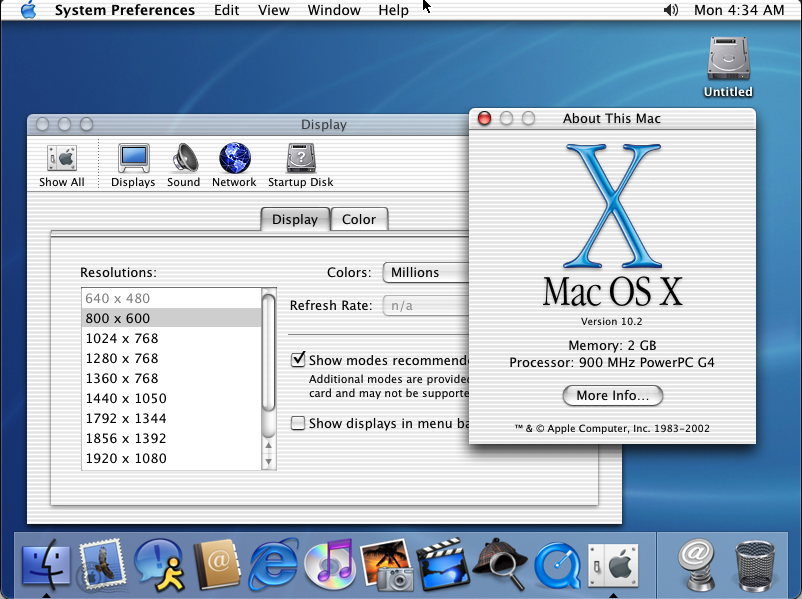
Task: Open the Network globe icon
Action: (x=234, y=165)
